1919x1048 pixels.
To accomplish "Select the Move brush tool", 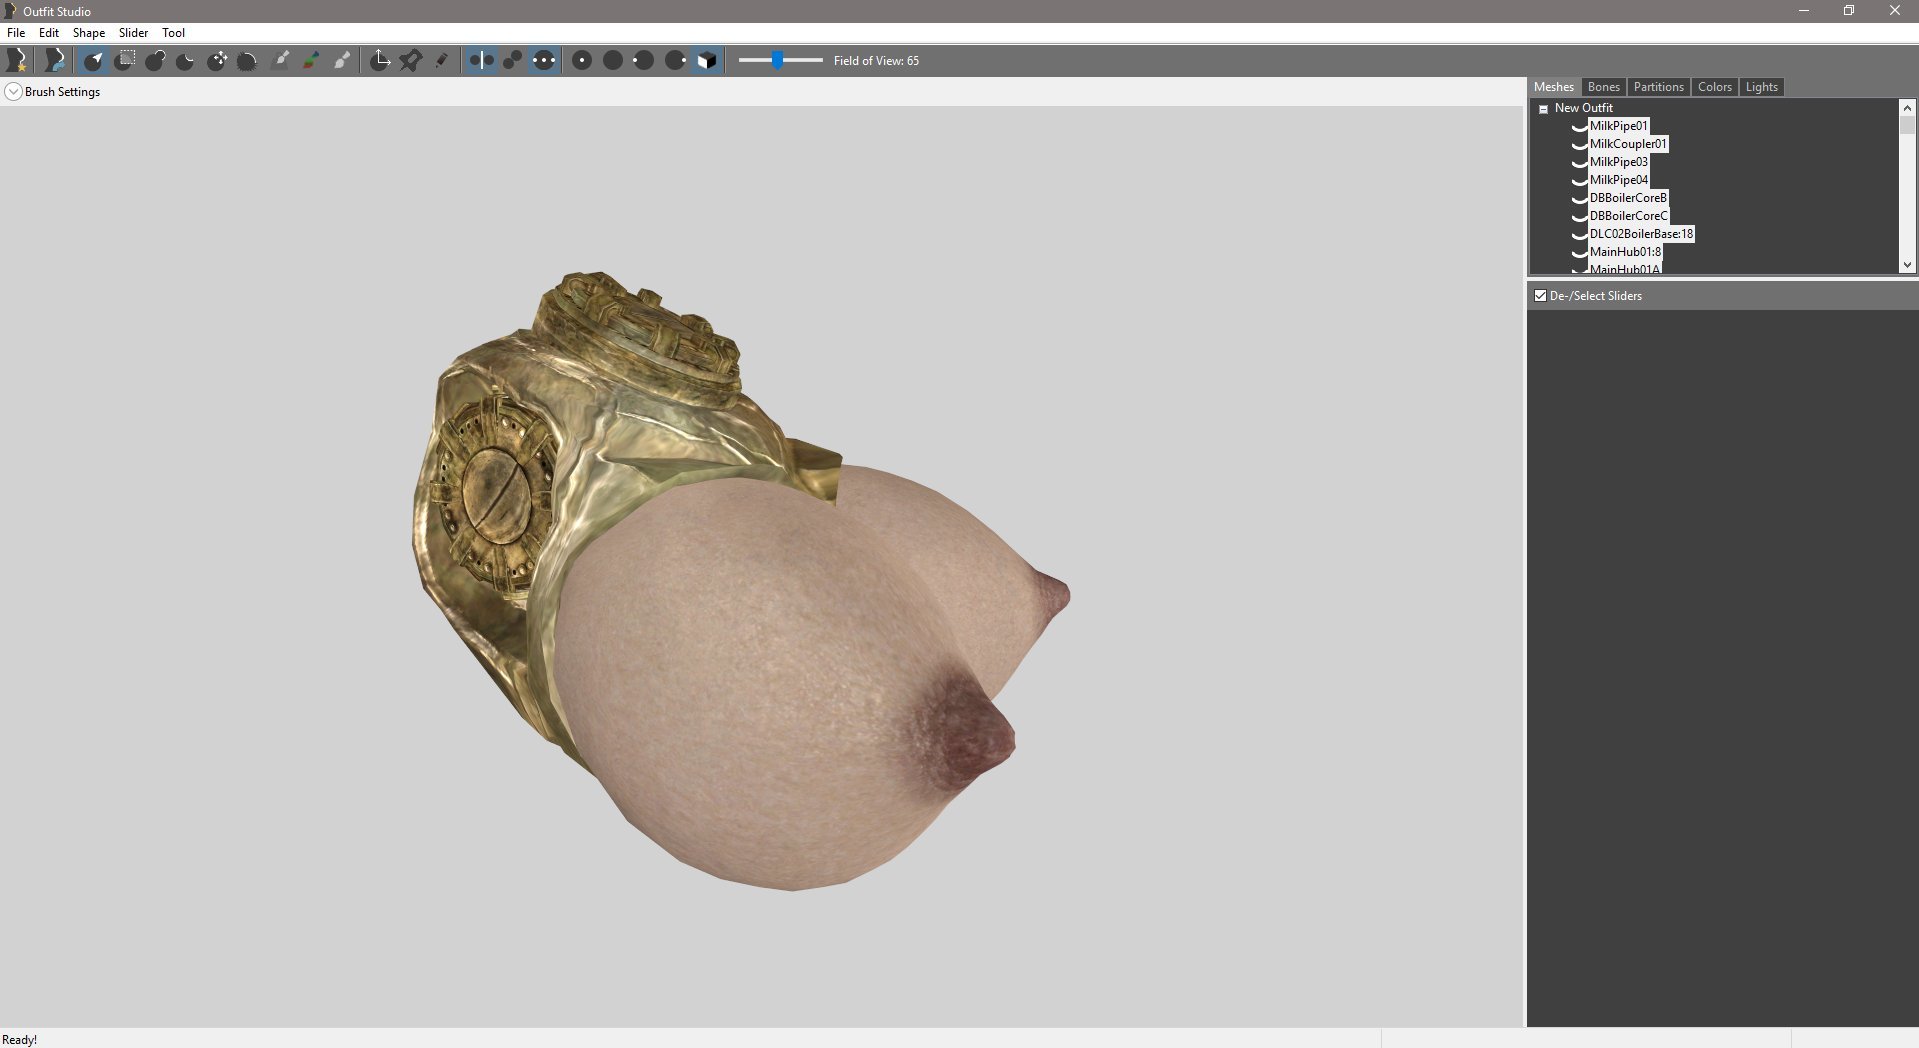I will (217, 60).
